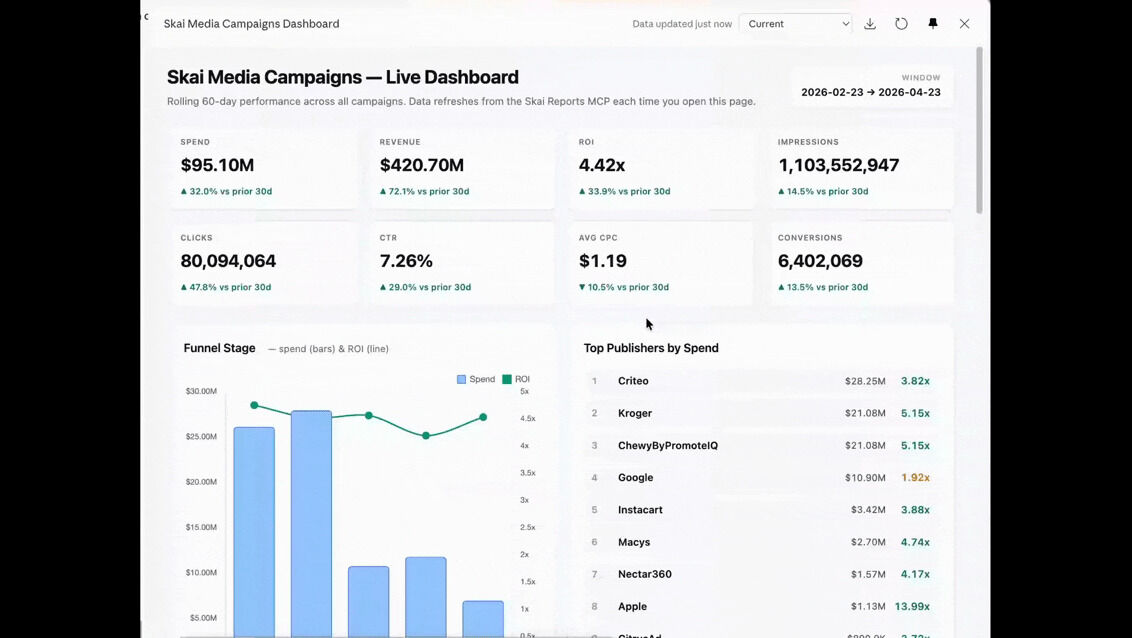Screen dimensions: 1132x638
Task: Click the 1.92x ROI value for Google
Action: point(915,478)
